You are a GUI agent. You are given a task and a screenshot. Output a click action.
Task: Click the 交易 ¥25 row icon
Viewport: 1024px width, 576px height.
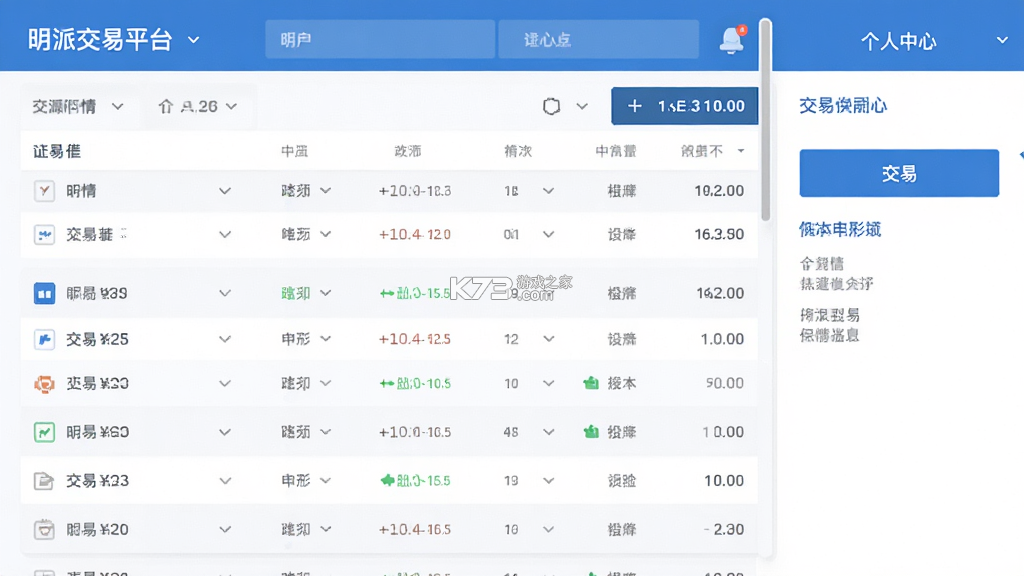[x=44, y=339]
